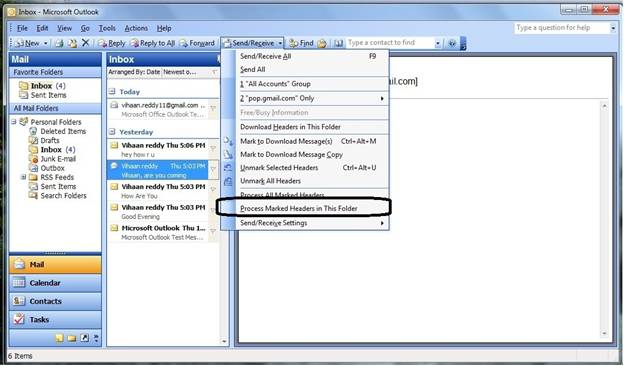Select 'Process Marked Headers in This Folder'

298,208
